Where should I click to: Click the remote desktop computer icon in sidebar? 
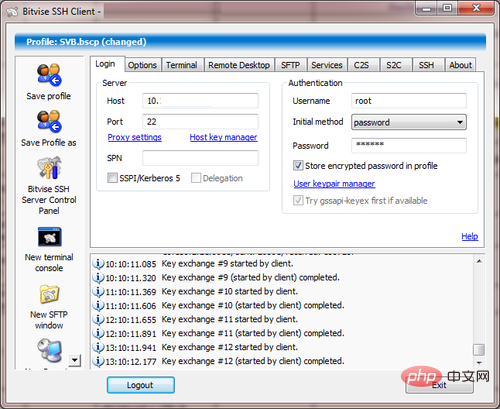click(49, 350)
